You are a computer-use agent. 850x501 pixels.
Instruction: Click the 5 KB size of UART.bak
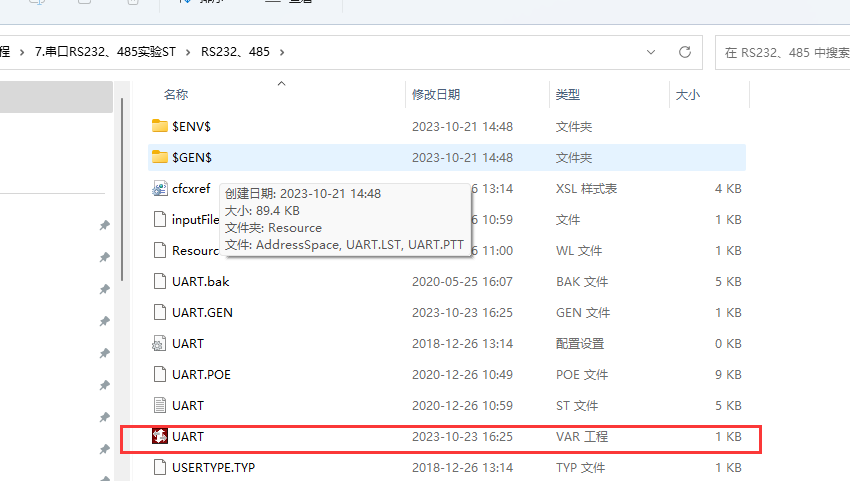click(728, 281)
